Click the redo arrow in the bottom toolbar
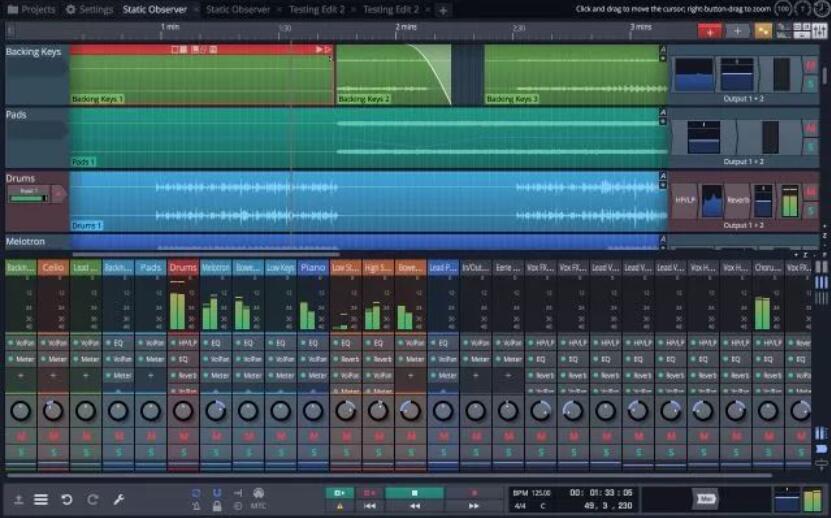This screenshot has width=831, height=518. (x=92, y=499)
